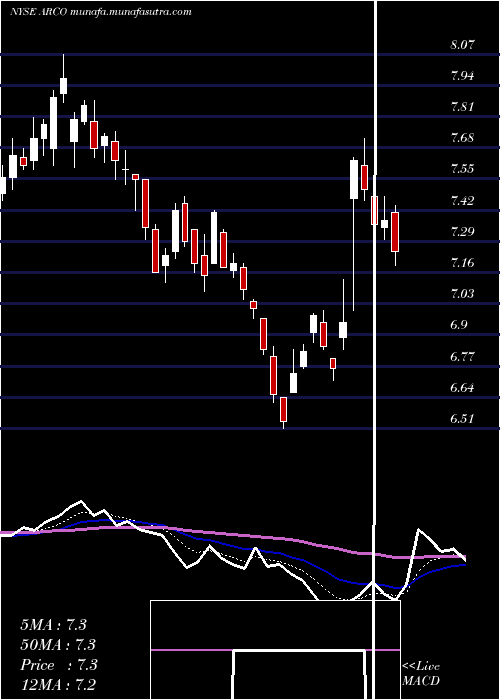Click the NYSE ARCO munafa.munafasutra.com title text
500x700 pixels.
(x=100, y=12)
